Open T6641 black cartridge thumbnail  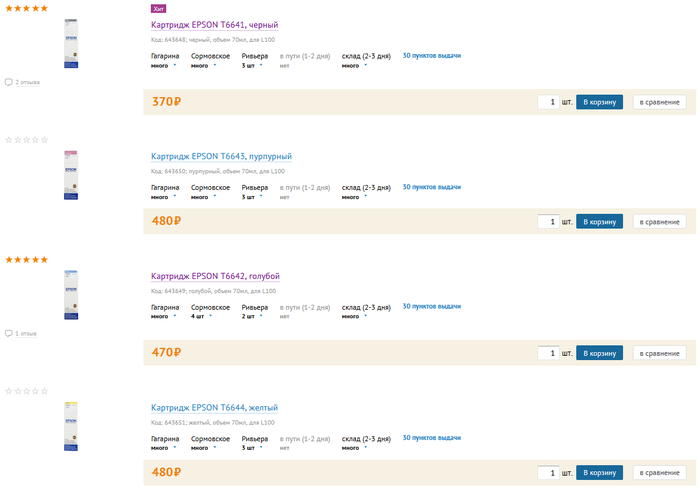pyautogui.click(x=71, y=43)
